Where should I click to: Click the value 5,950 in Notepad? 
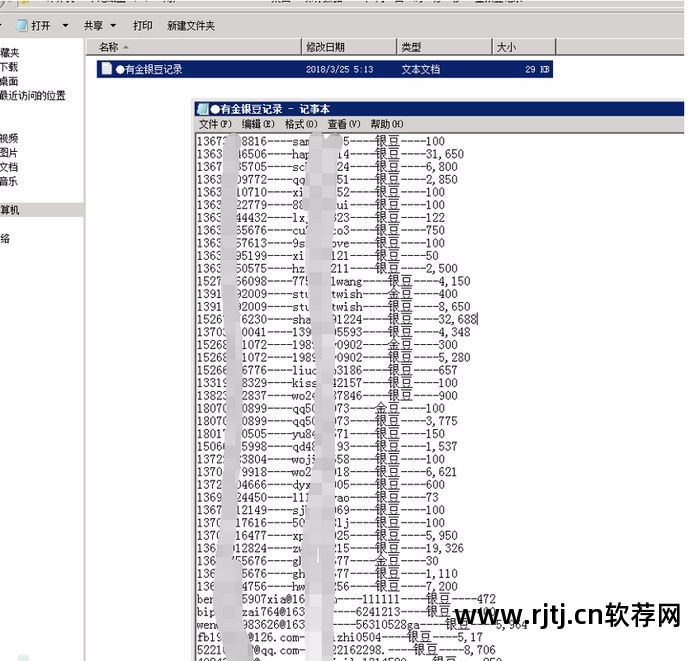point(441,535)
